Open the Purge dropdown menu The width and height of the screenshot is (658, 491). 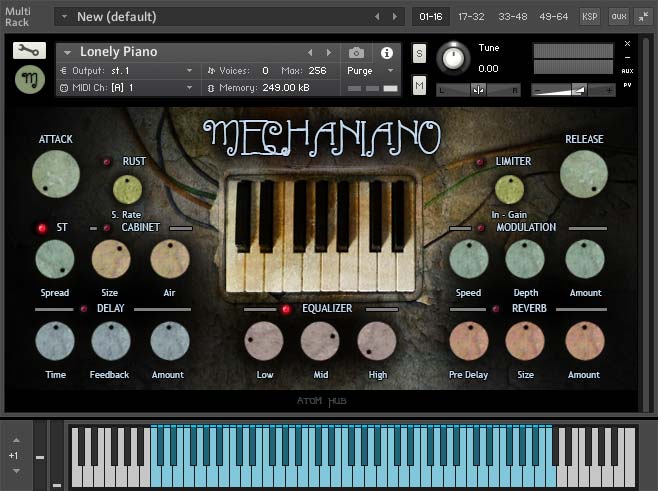391,71
